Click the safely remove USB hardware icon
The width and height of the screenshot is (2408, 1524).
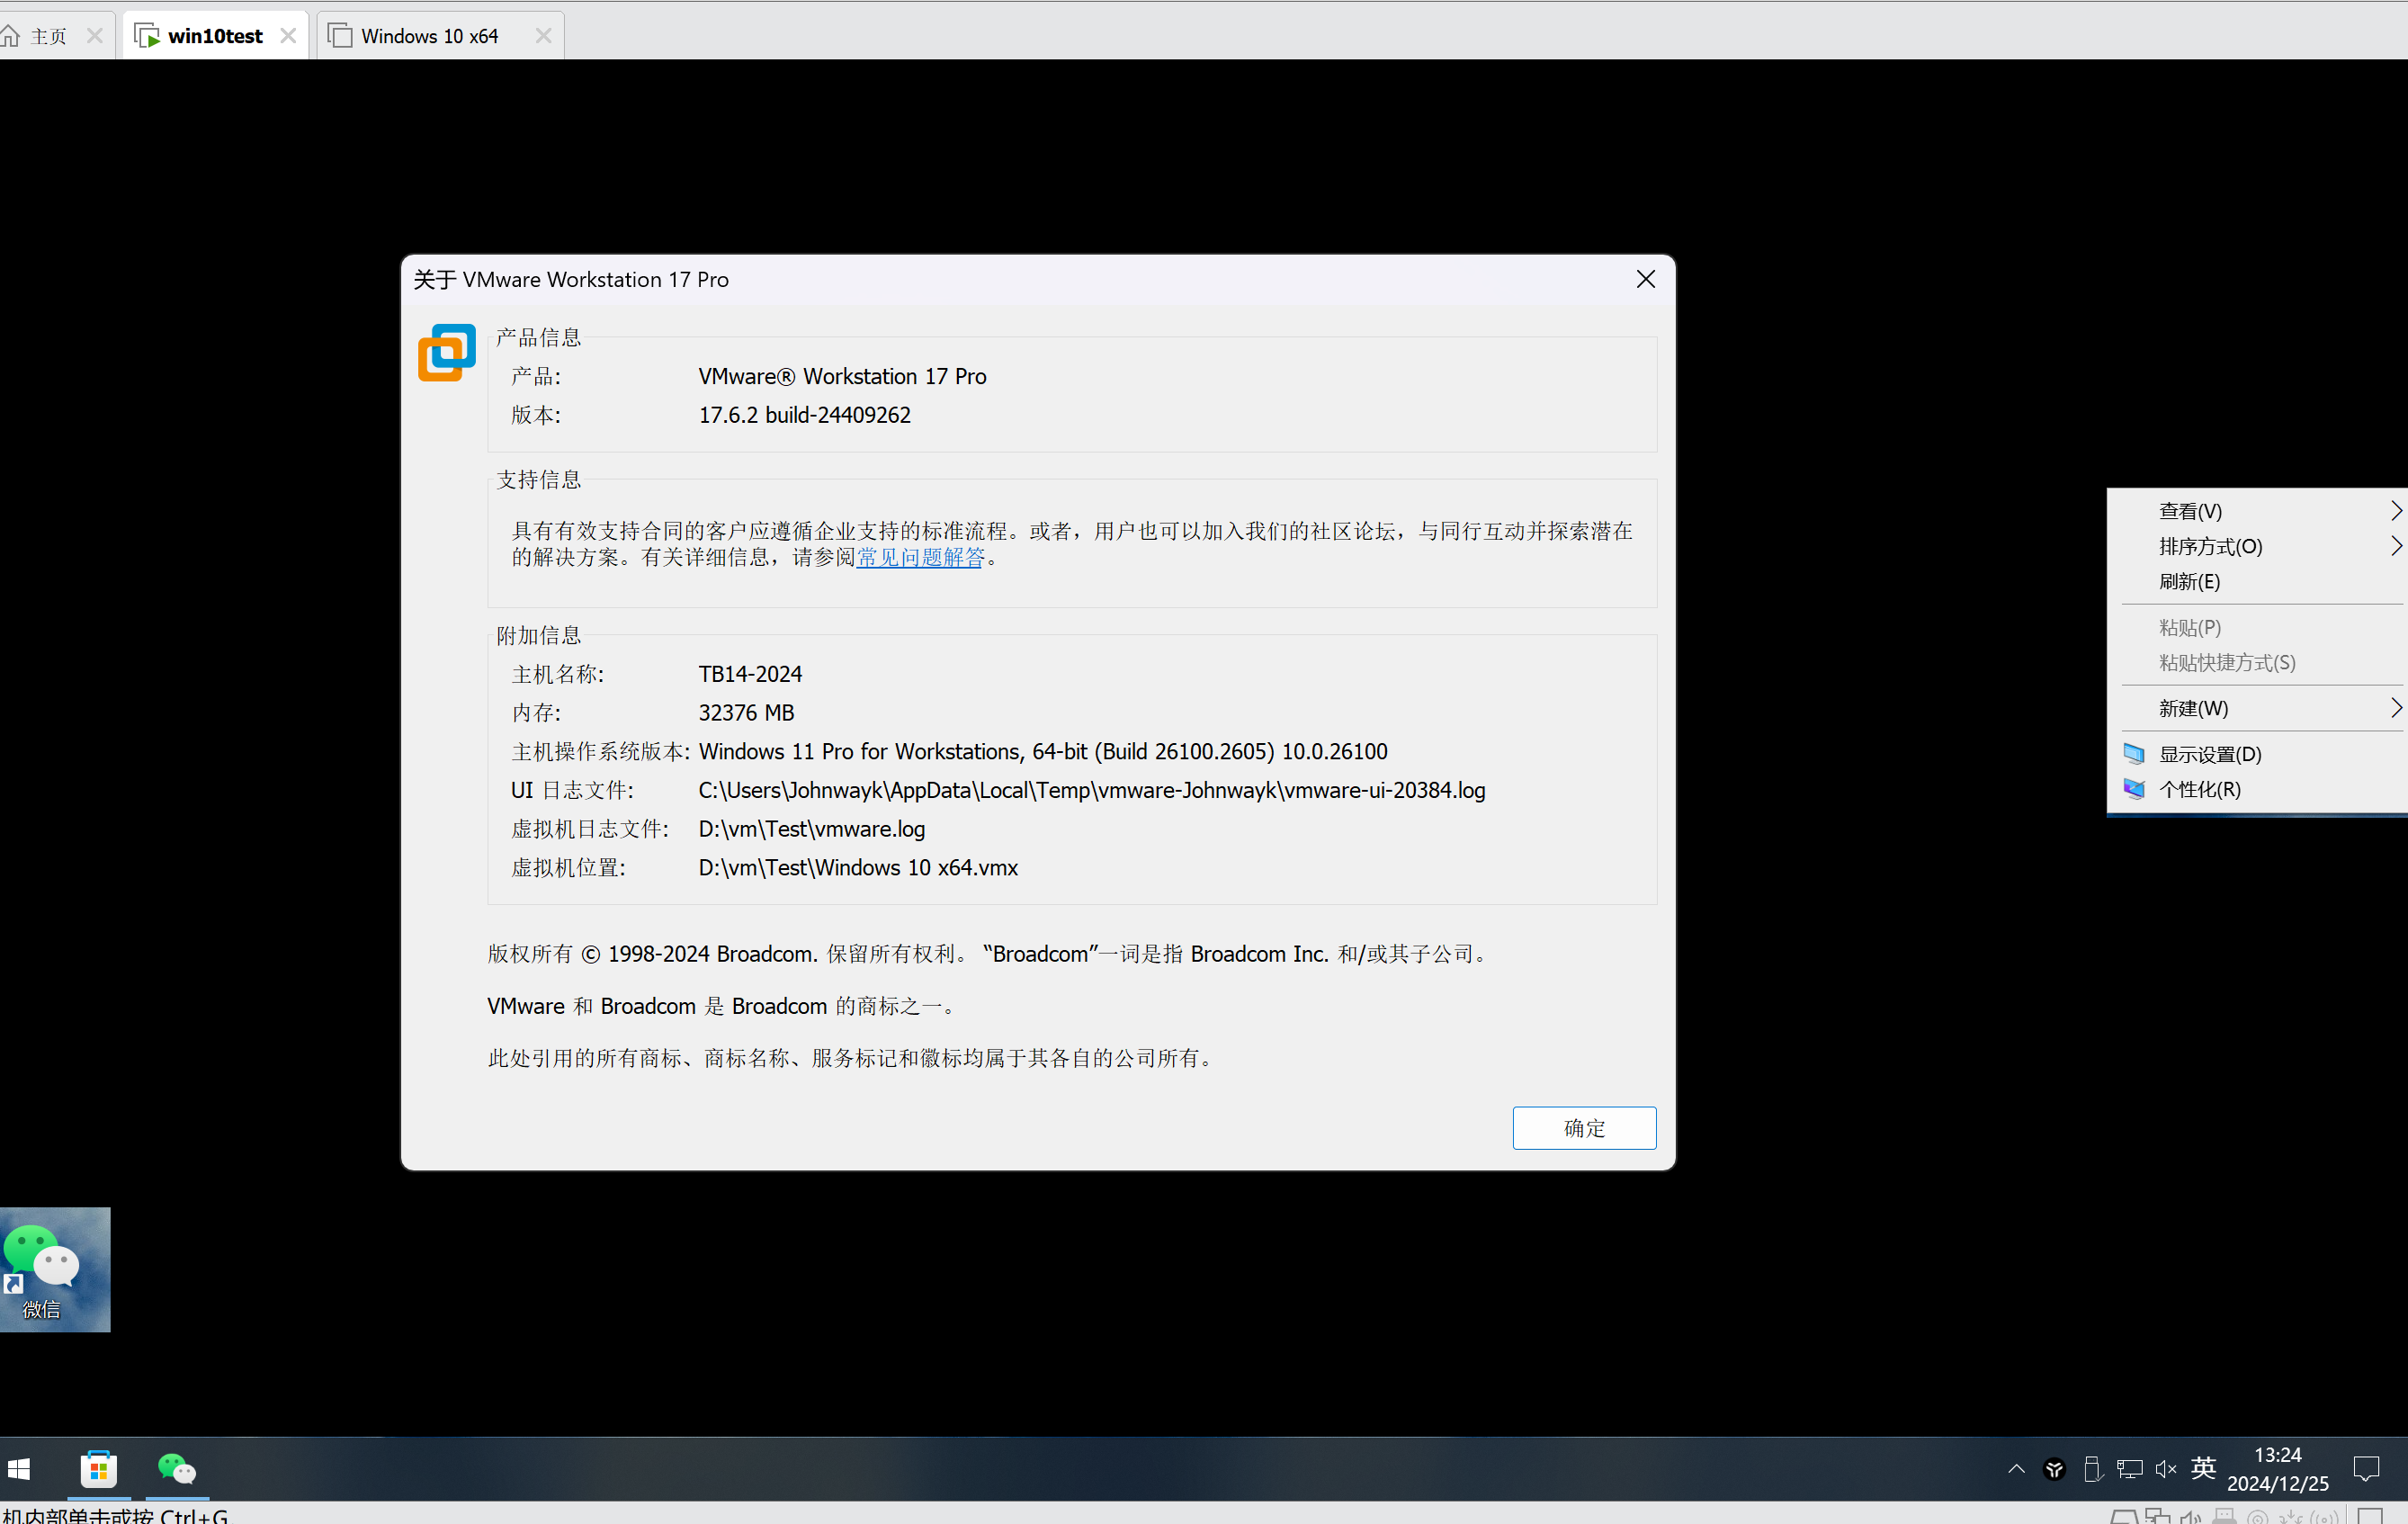click(x=2091, y=1468)
